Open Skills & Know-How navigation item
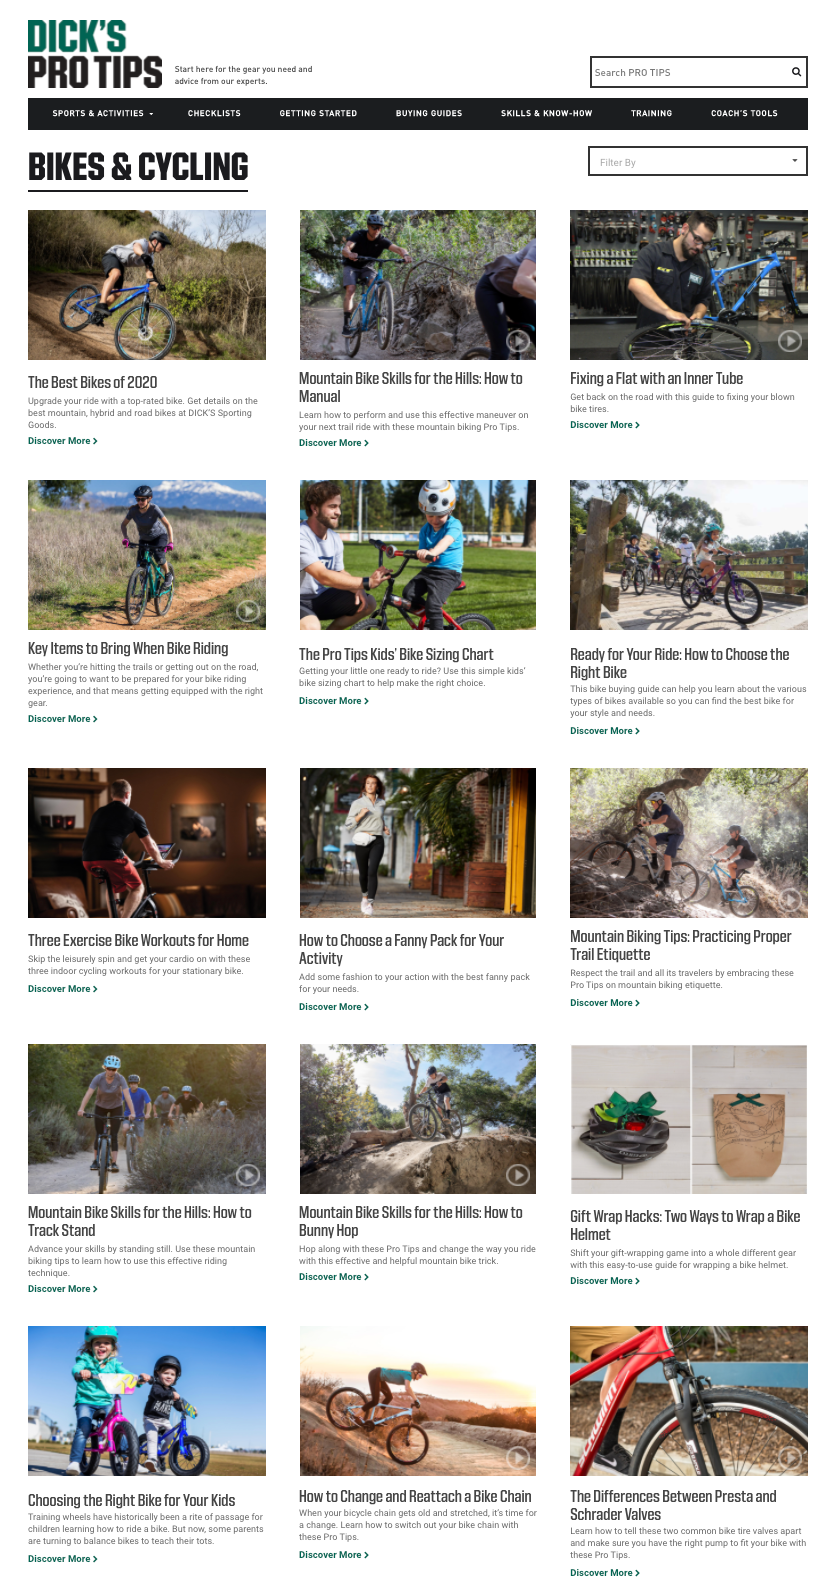 pyautogui.click(x=546, y=113)
